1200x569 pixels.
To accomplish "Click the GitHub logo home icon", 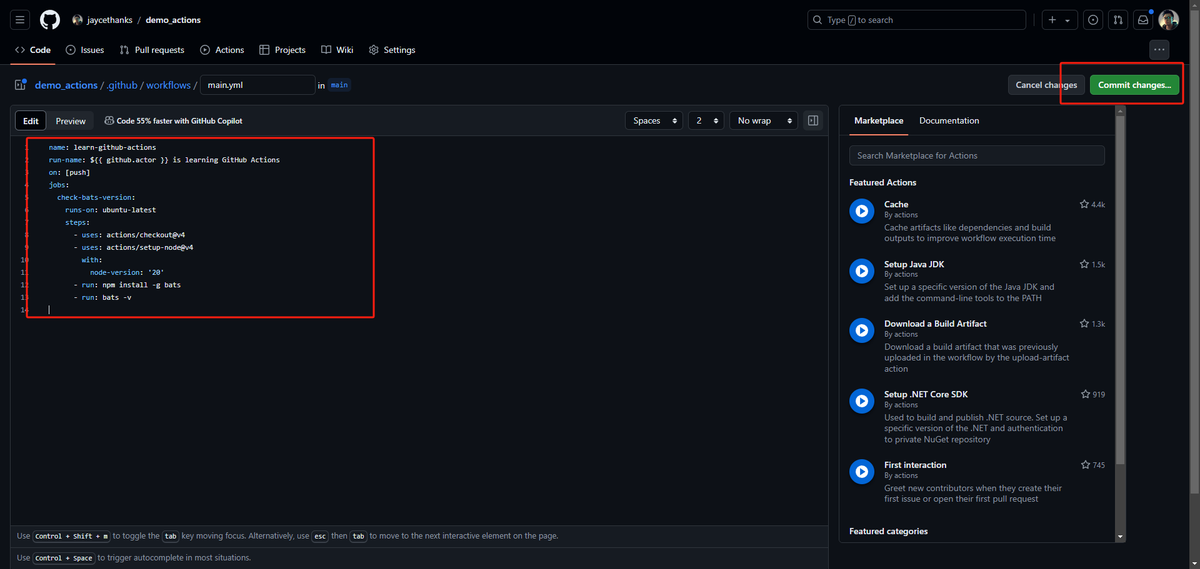I will 50,20.
